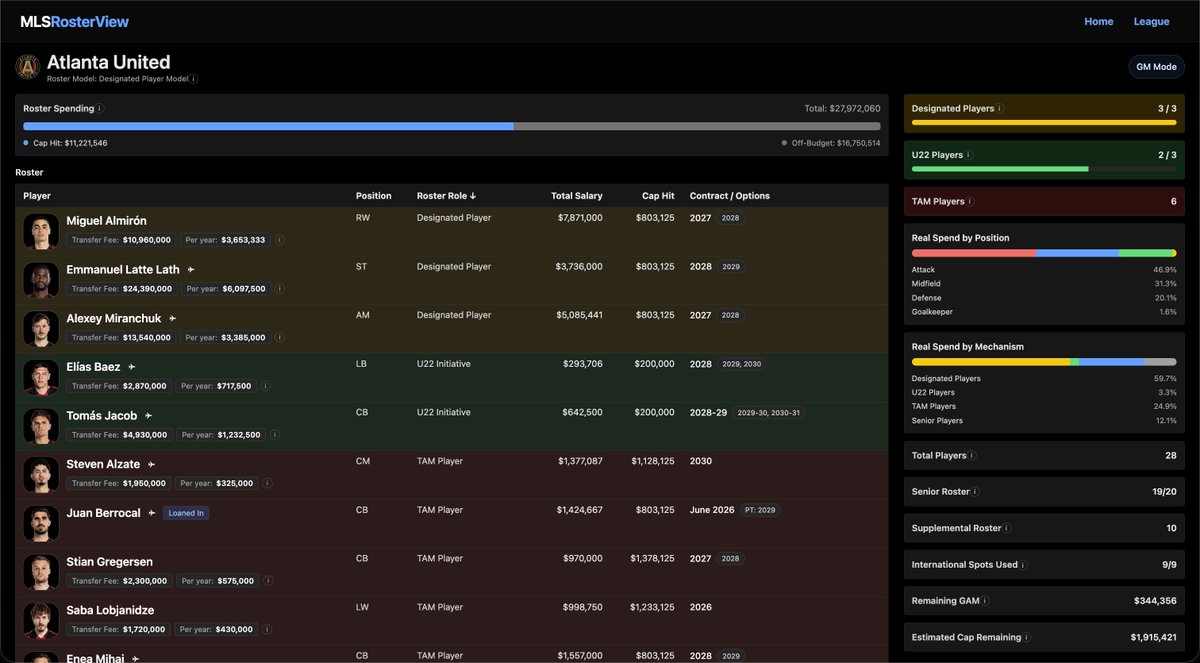Click the plane icon next to Steven Alzate
Viewport: 1200px width, 663px height.
click(152, 464)
